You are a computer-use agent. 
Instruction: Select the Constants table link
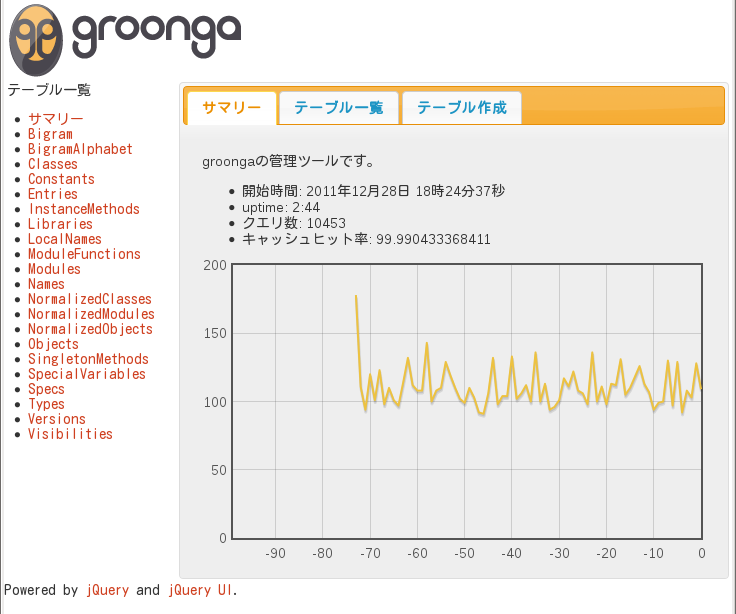(61, 179)
